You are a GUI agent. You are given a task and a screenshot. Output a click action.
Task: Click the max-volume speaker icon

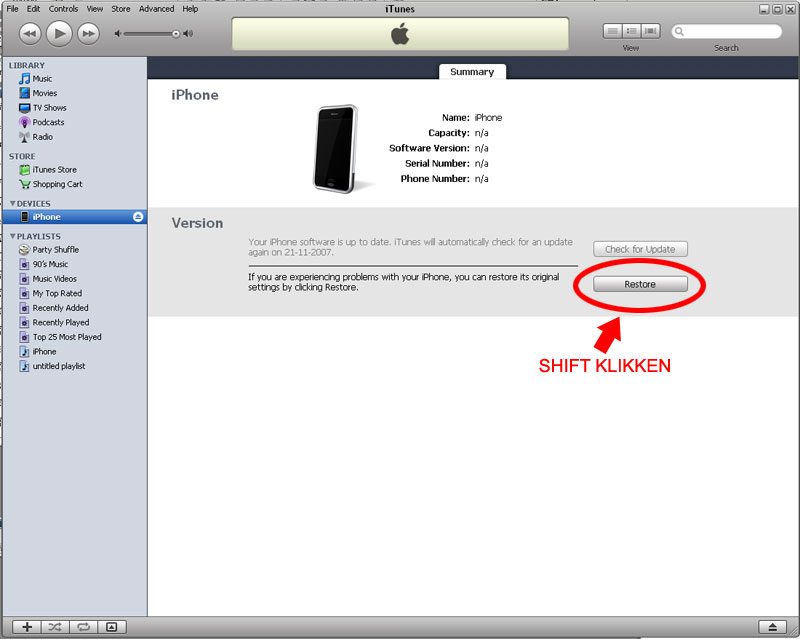tap(188, 34)
